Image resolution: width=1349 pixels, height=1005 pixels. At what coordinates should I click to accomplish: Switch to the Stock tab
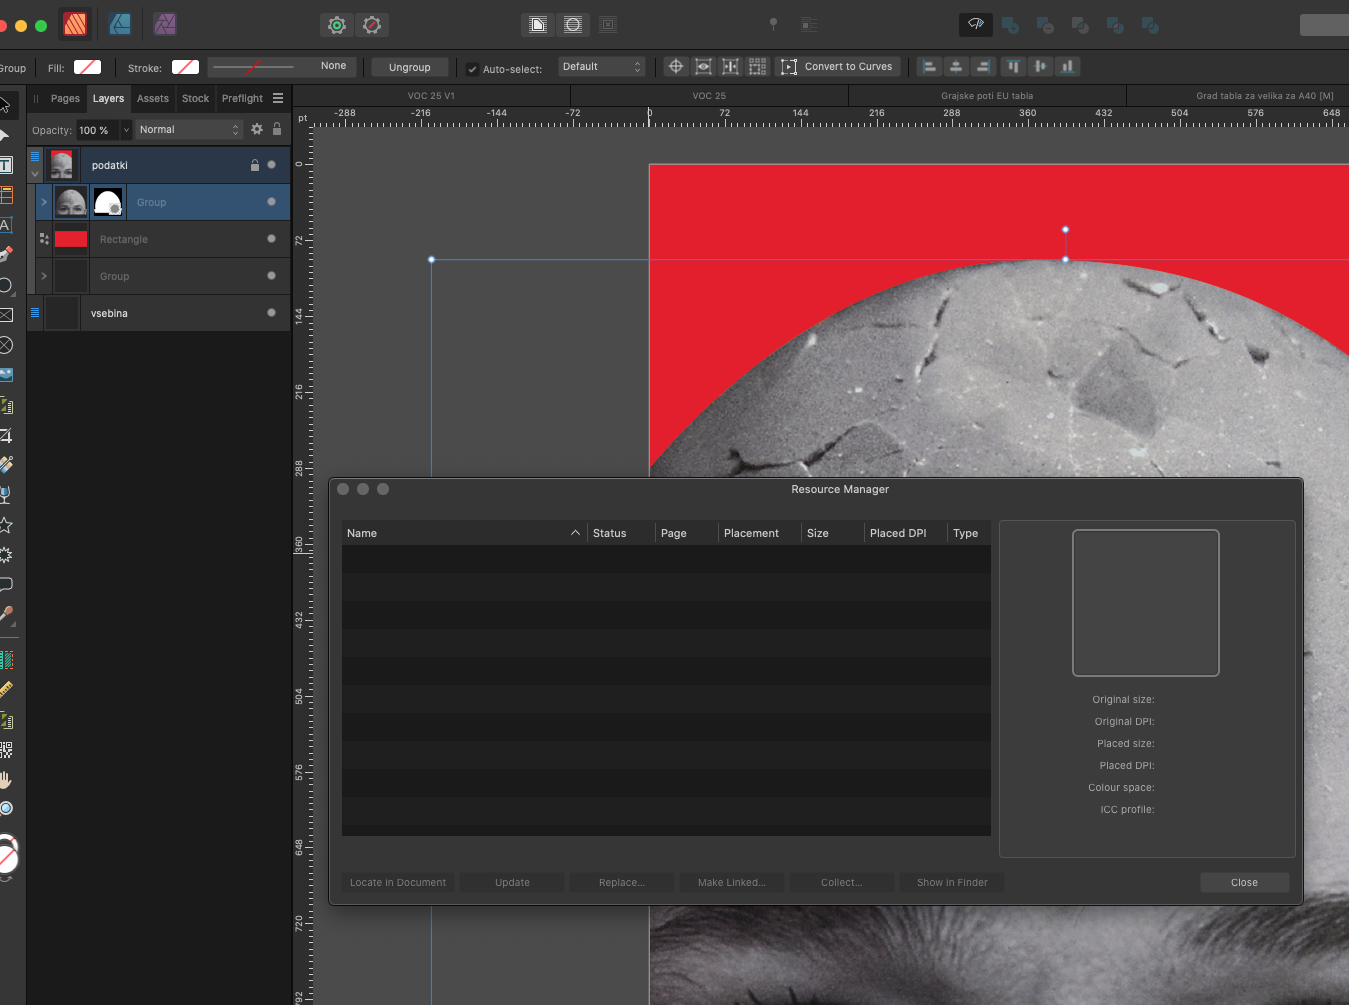[196, 98]
